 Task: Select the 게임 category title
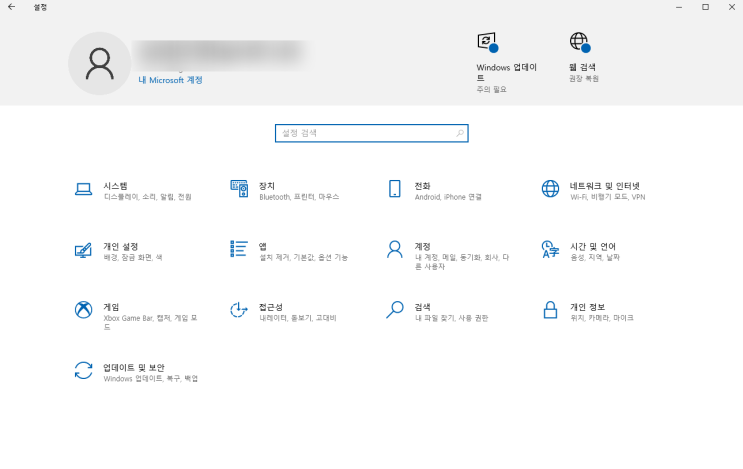point(111,307)
